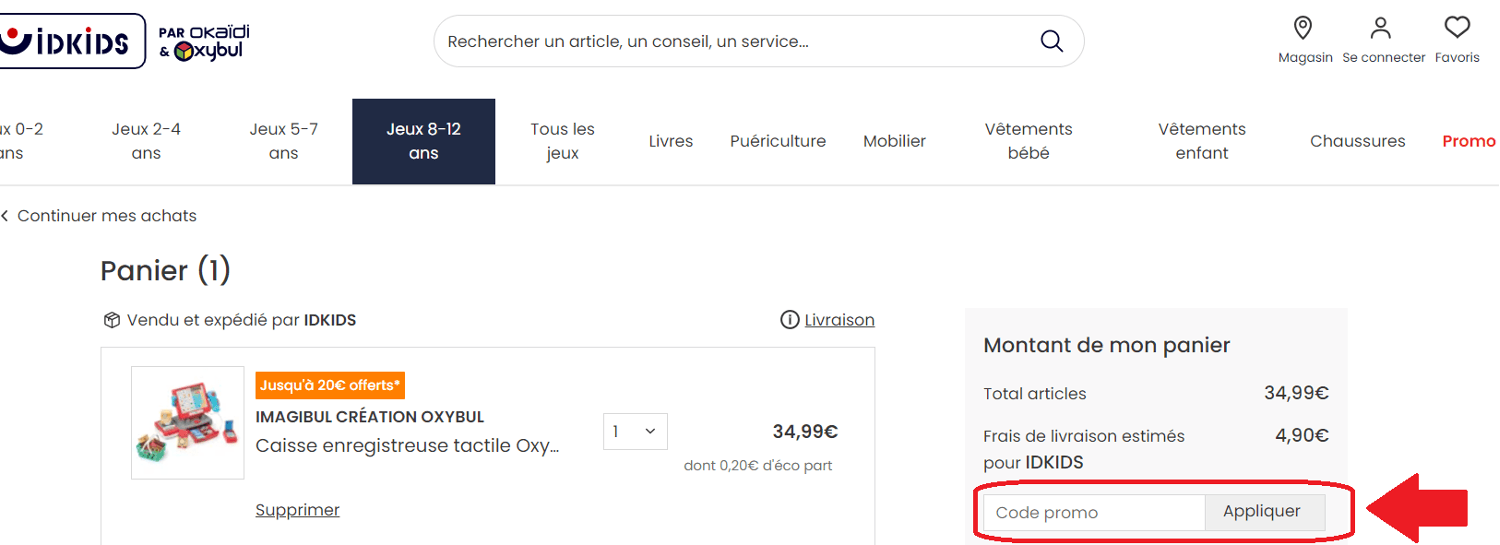1500x545 pixels.
Task: Click the Frais de livraison estimés label
Action: pos(1084,449)
